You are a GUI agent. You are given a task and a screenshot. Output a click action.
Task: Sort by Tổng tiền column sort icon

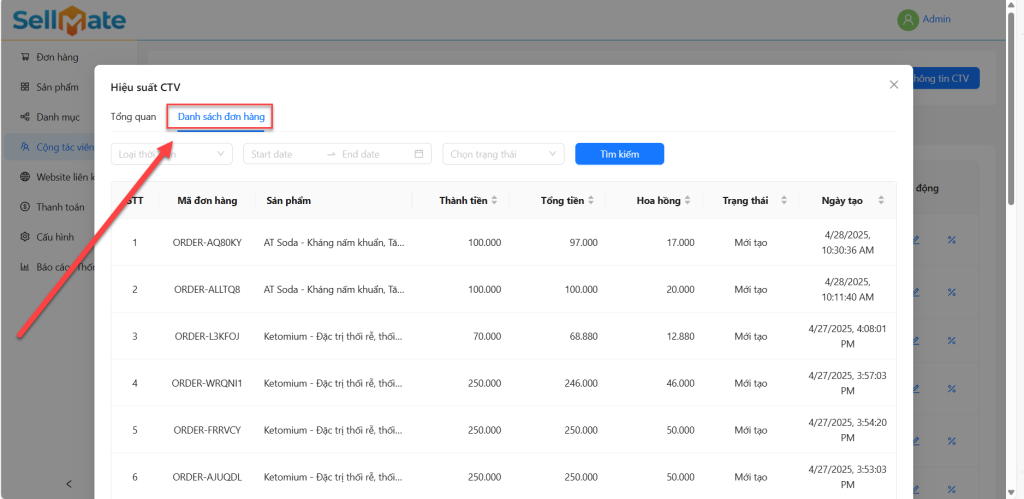pos(591,201)
